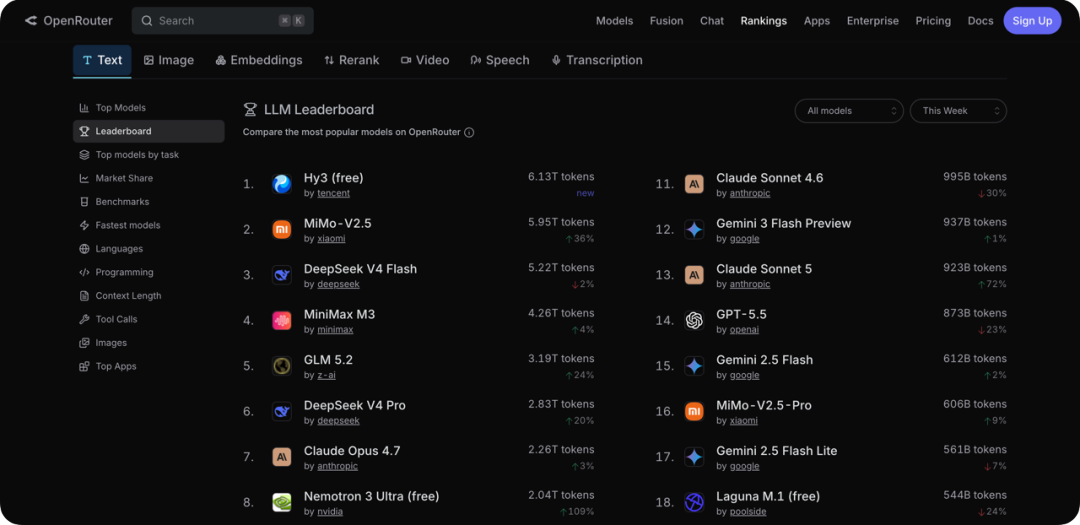Open the This Week time range dropdown

tap(958, 111)
